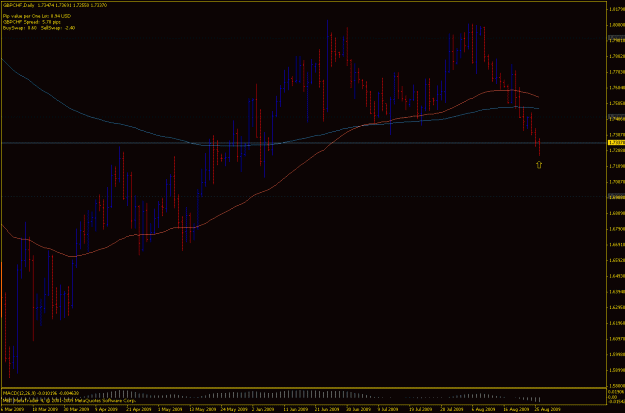Click the '1 May 2009' date label
This screenshot has width=625, height=413.
coord(170,409)
